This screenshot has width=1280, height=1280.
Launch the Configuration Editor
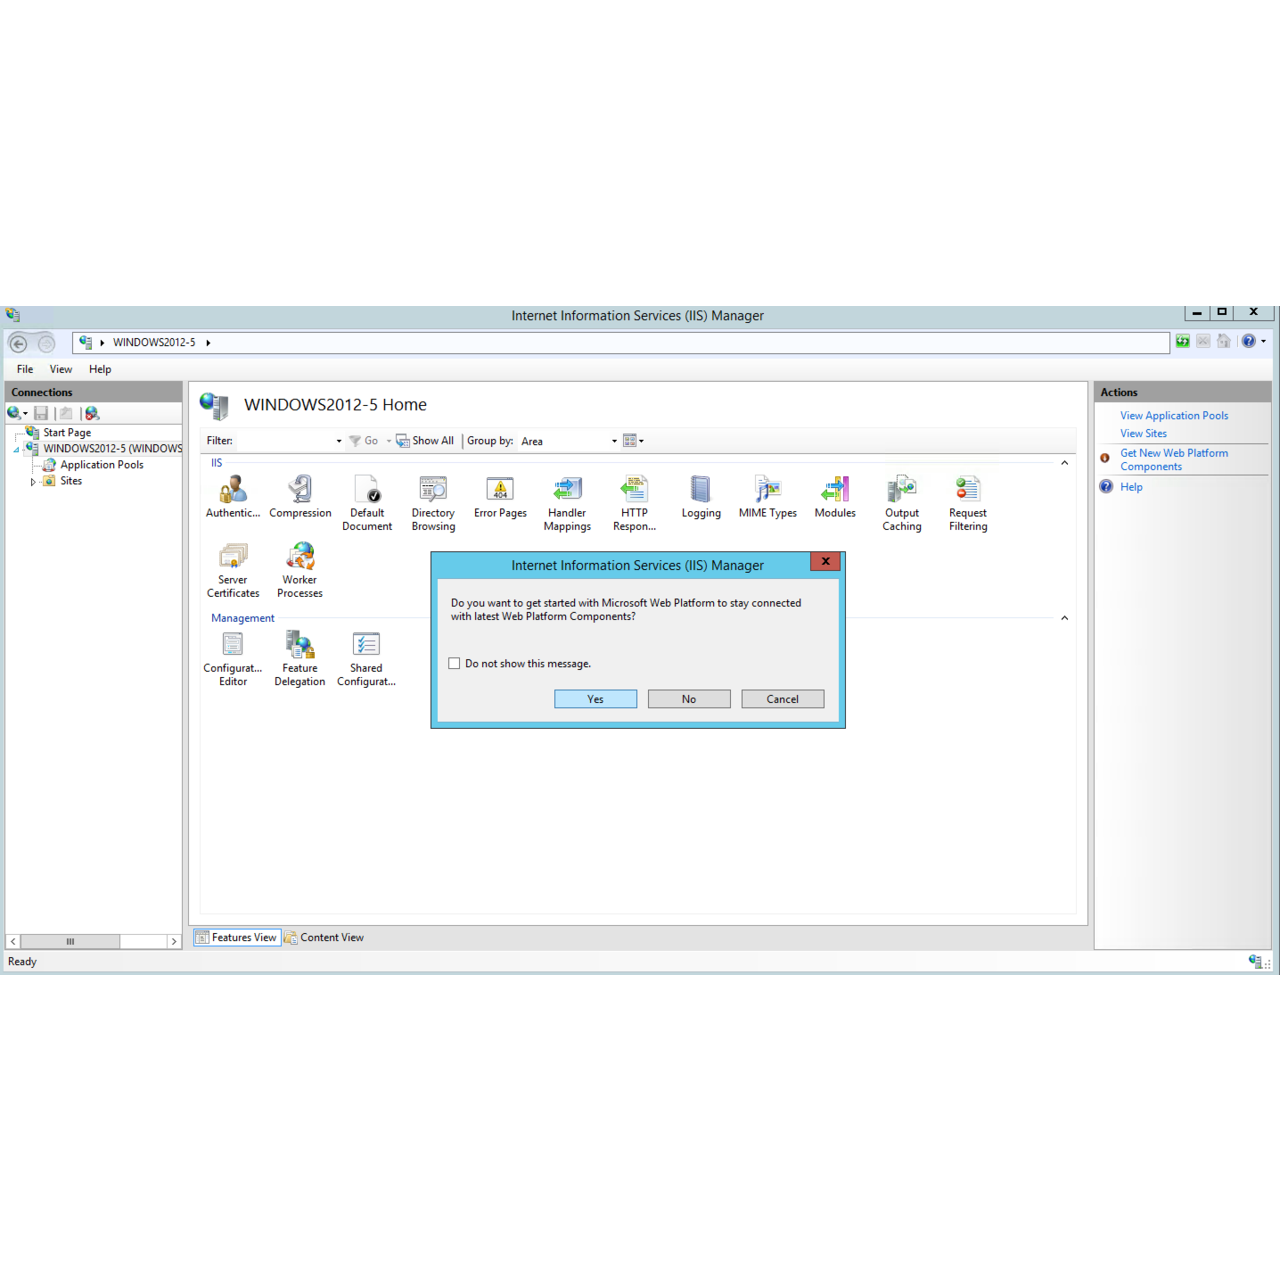(x=232, y=652)
